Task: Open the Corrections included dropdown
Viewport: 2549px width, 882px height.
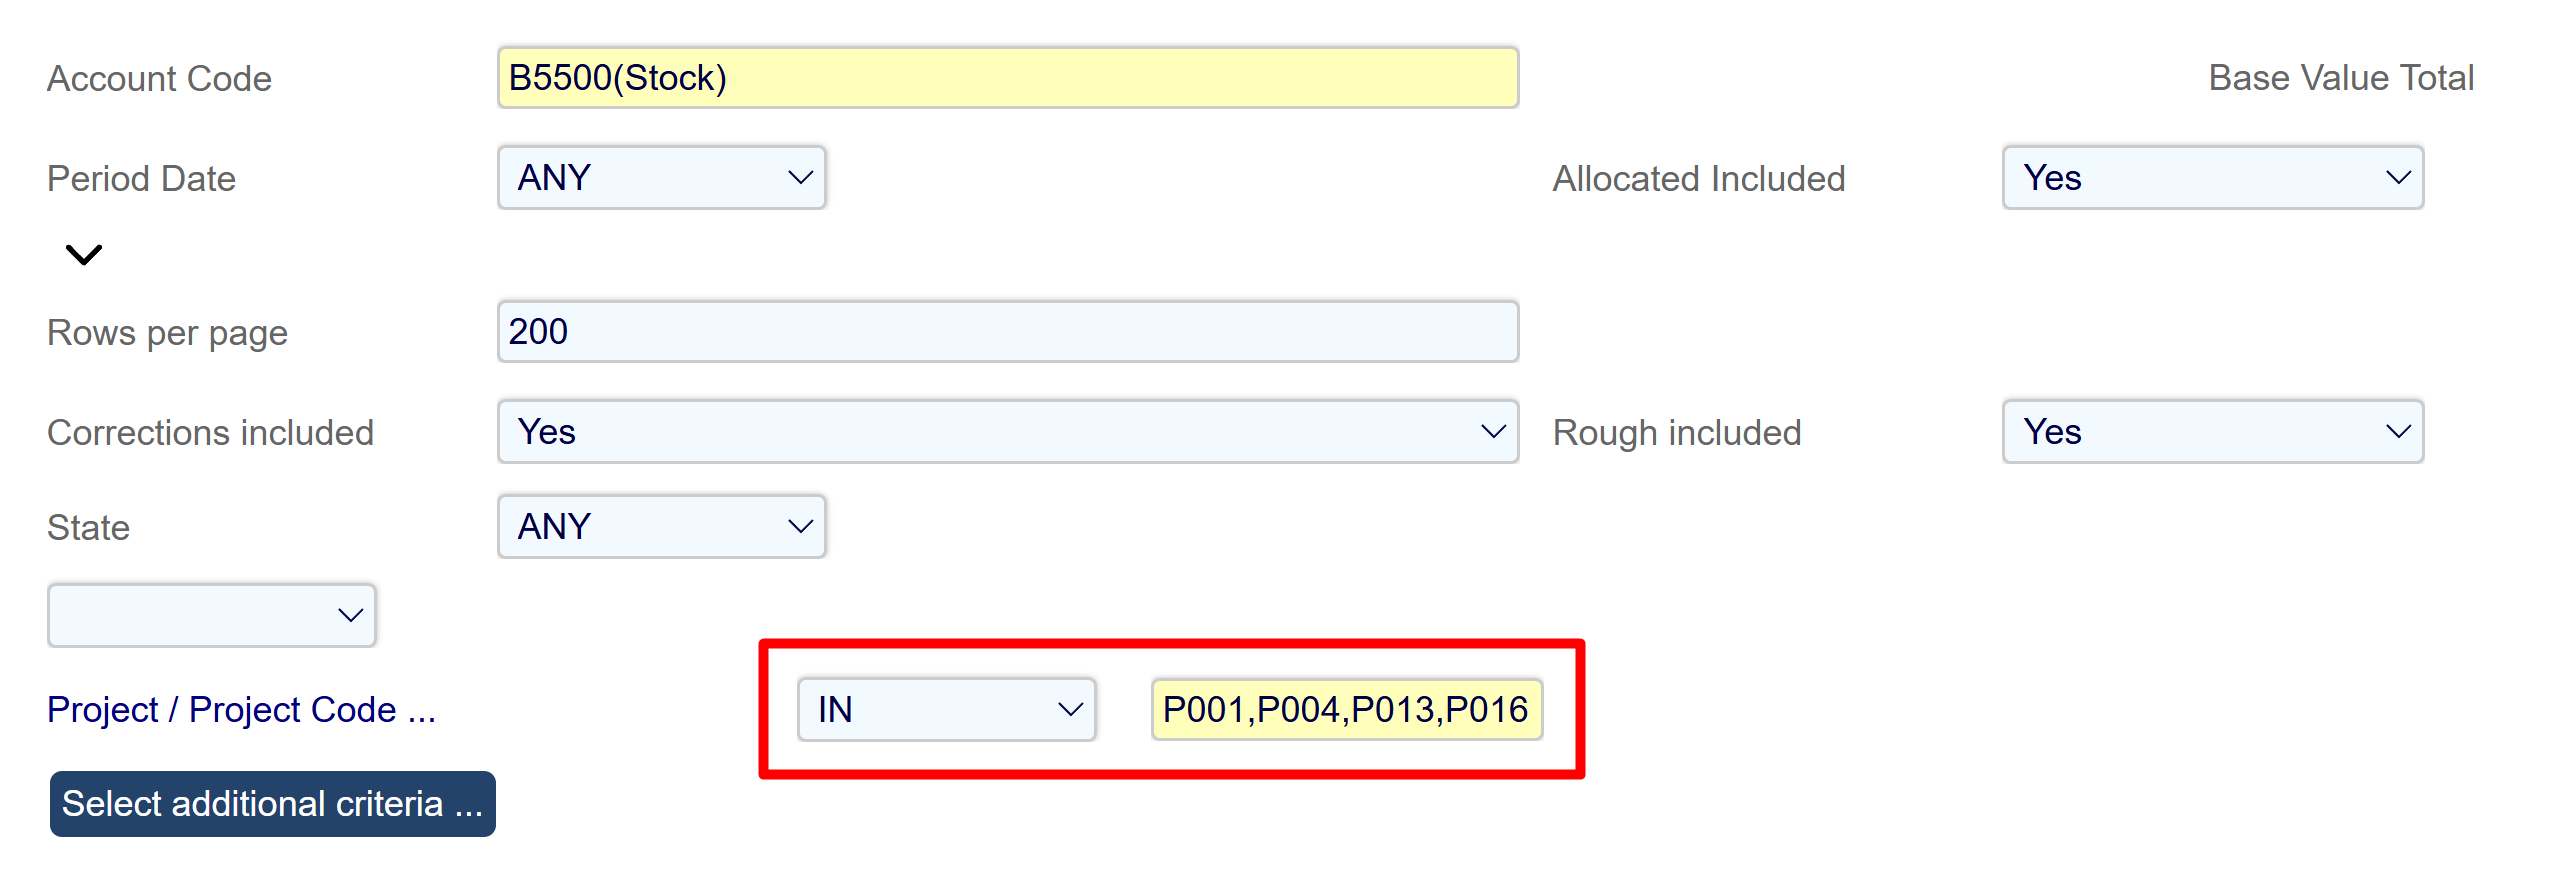Action: (x=1007, y=432)
